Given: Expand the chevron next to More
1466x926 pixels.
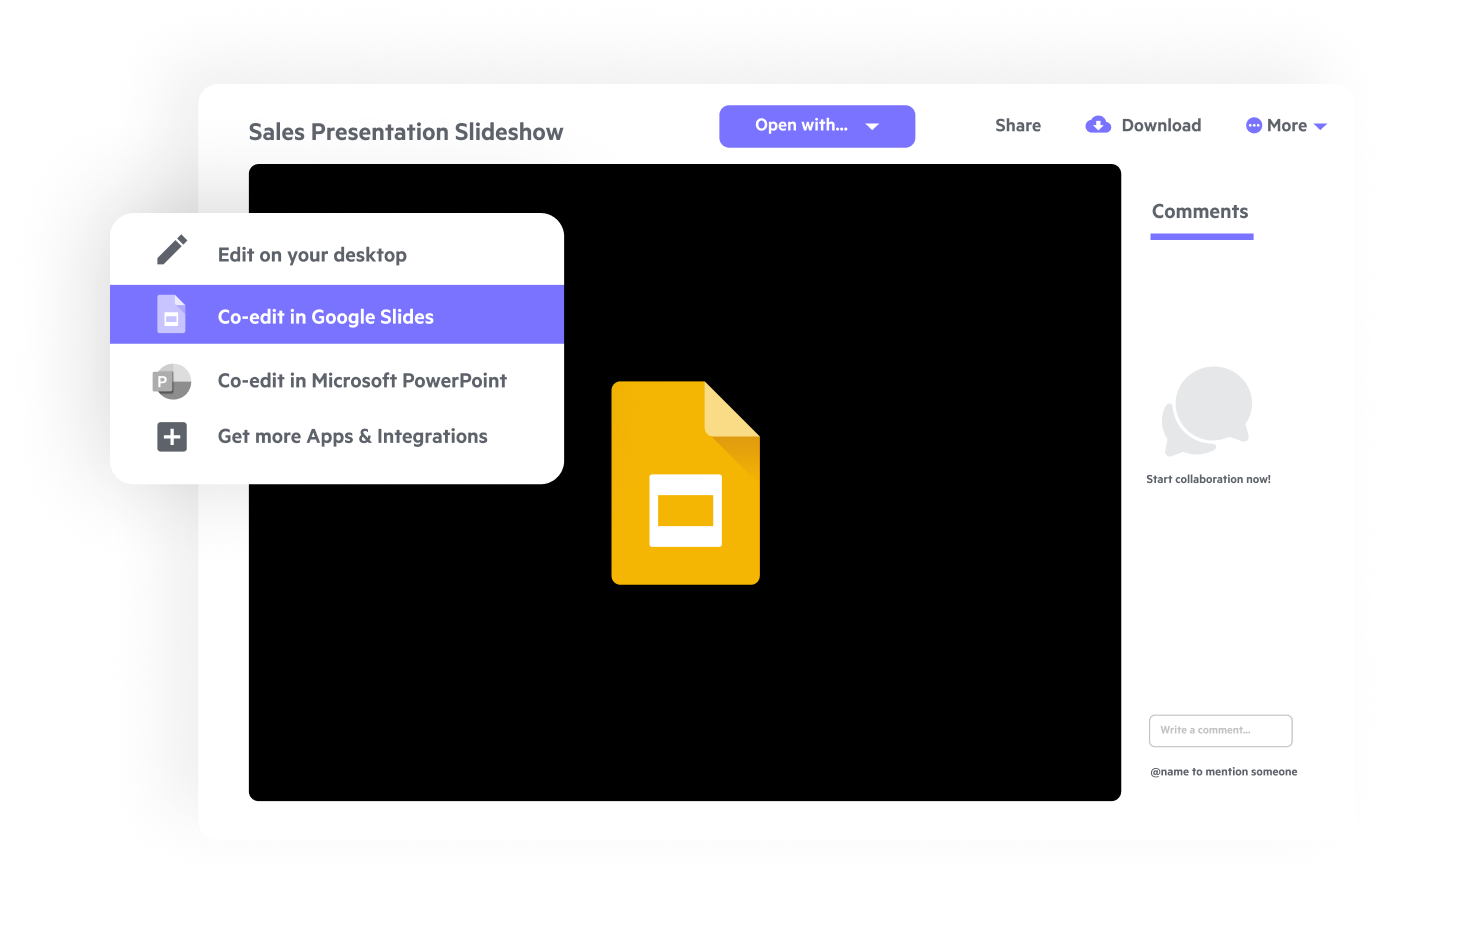Looking at the screenshot, I should pos(1320,126).
